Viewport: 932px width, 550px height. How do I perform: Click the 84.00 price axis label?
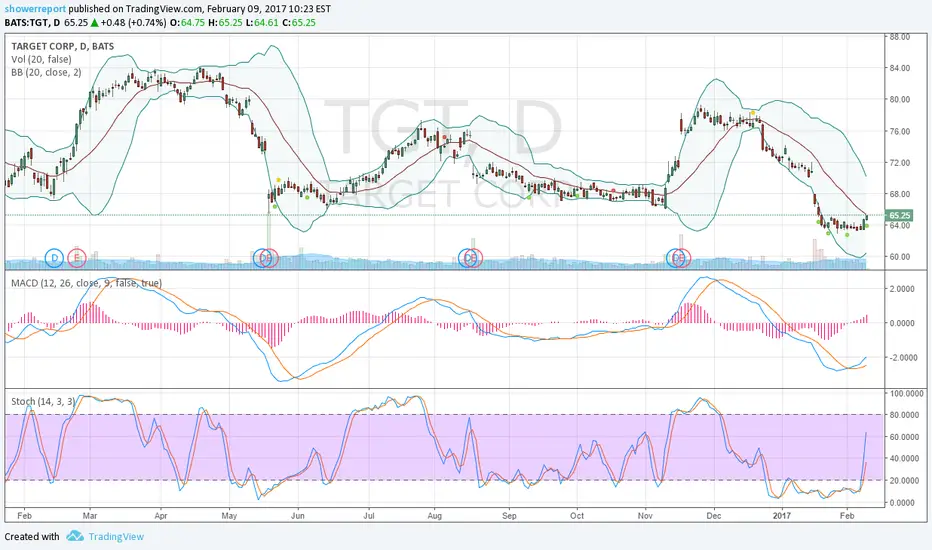click(899, 68)
